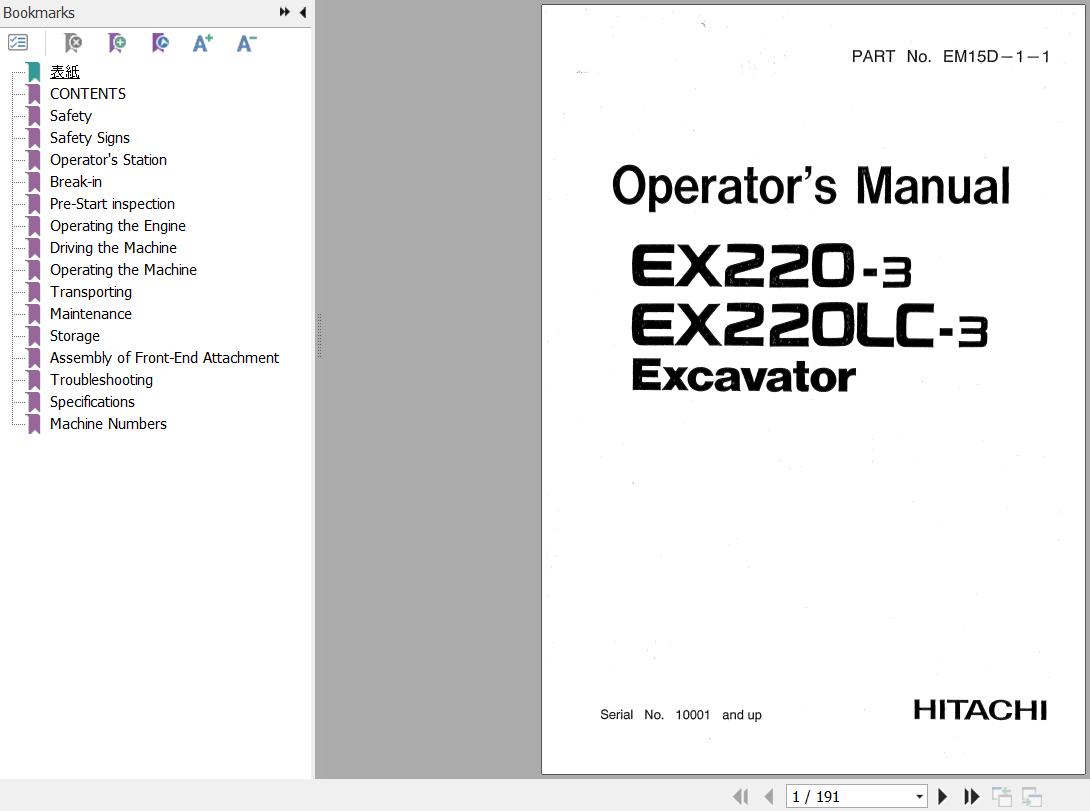The width and height of the screenshot is (1090, 811).
Task: Click the panel splitter handle beside bookmarks
Action: point(319,336)
